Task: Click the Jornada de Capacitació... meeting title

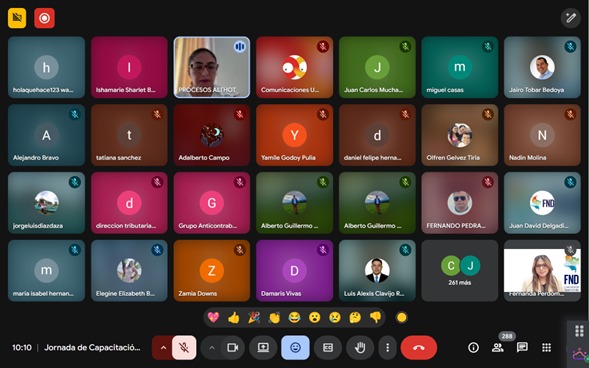Action: click(x=92, y=348)
